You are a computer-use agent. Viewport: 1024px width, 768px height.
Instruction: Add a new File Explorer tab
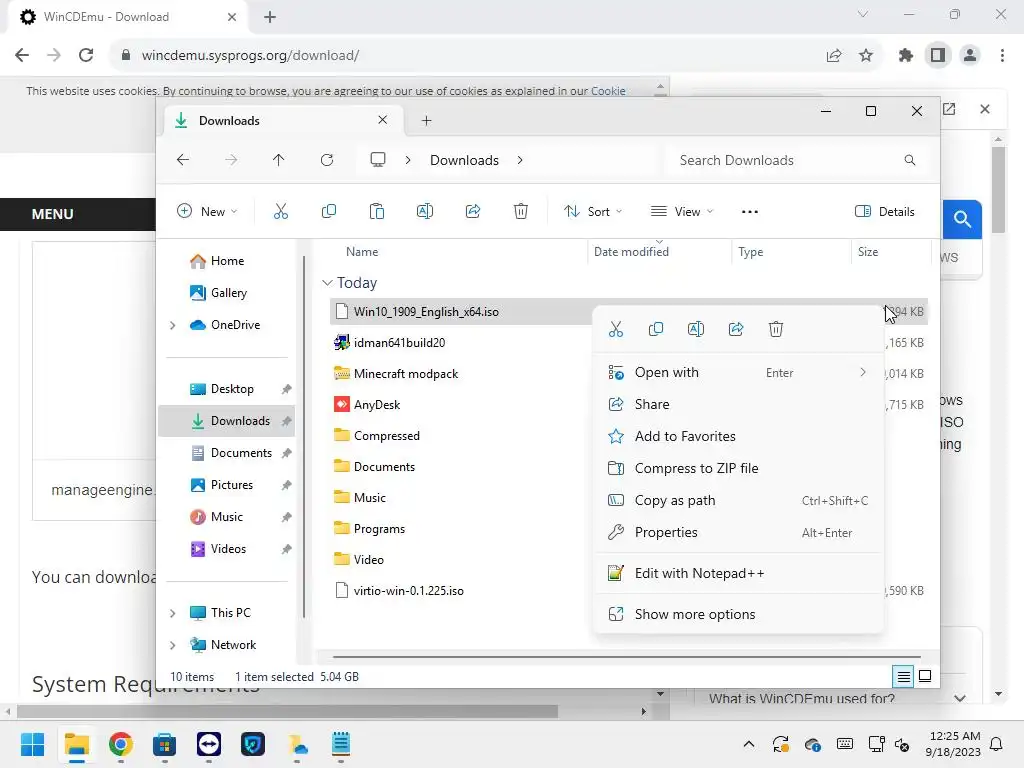coord(426,120)
